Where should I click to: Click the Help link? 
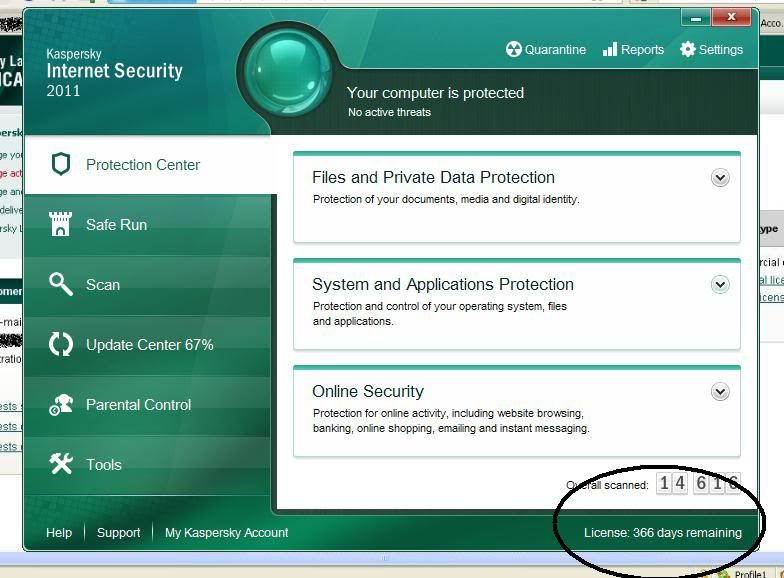coord(59,532)
